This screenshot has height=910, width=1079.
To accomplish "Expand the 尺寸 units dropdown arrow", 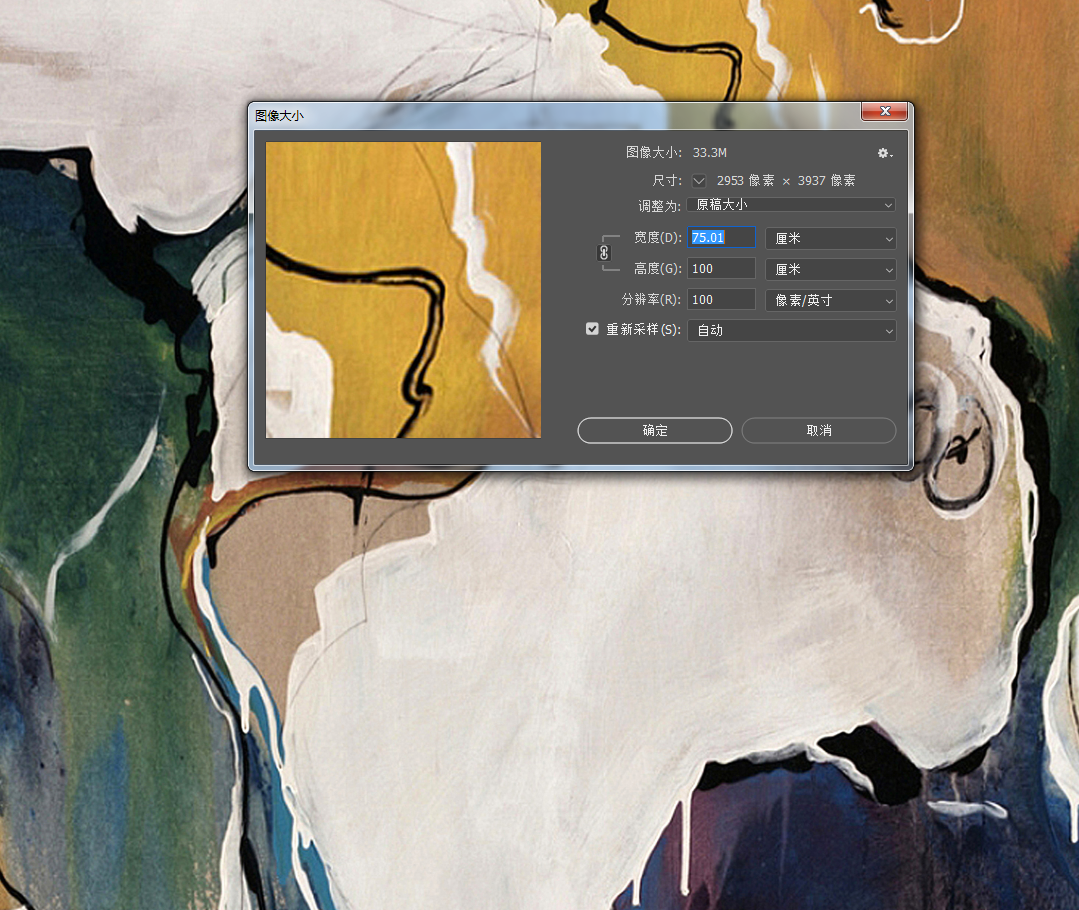I will coord(699,181).
